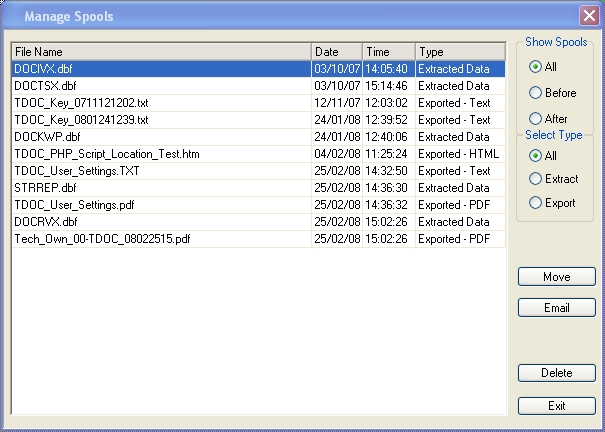
Task: Click the Email button
Action: click(557, 307)
